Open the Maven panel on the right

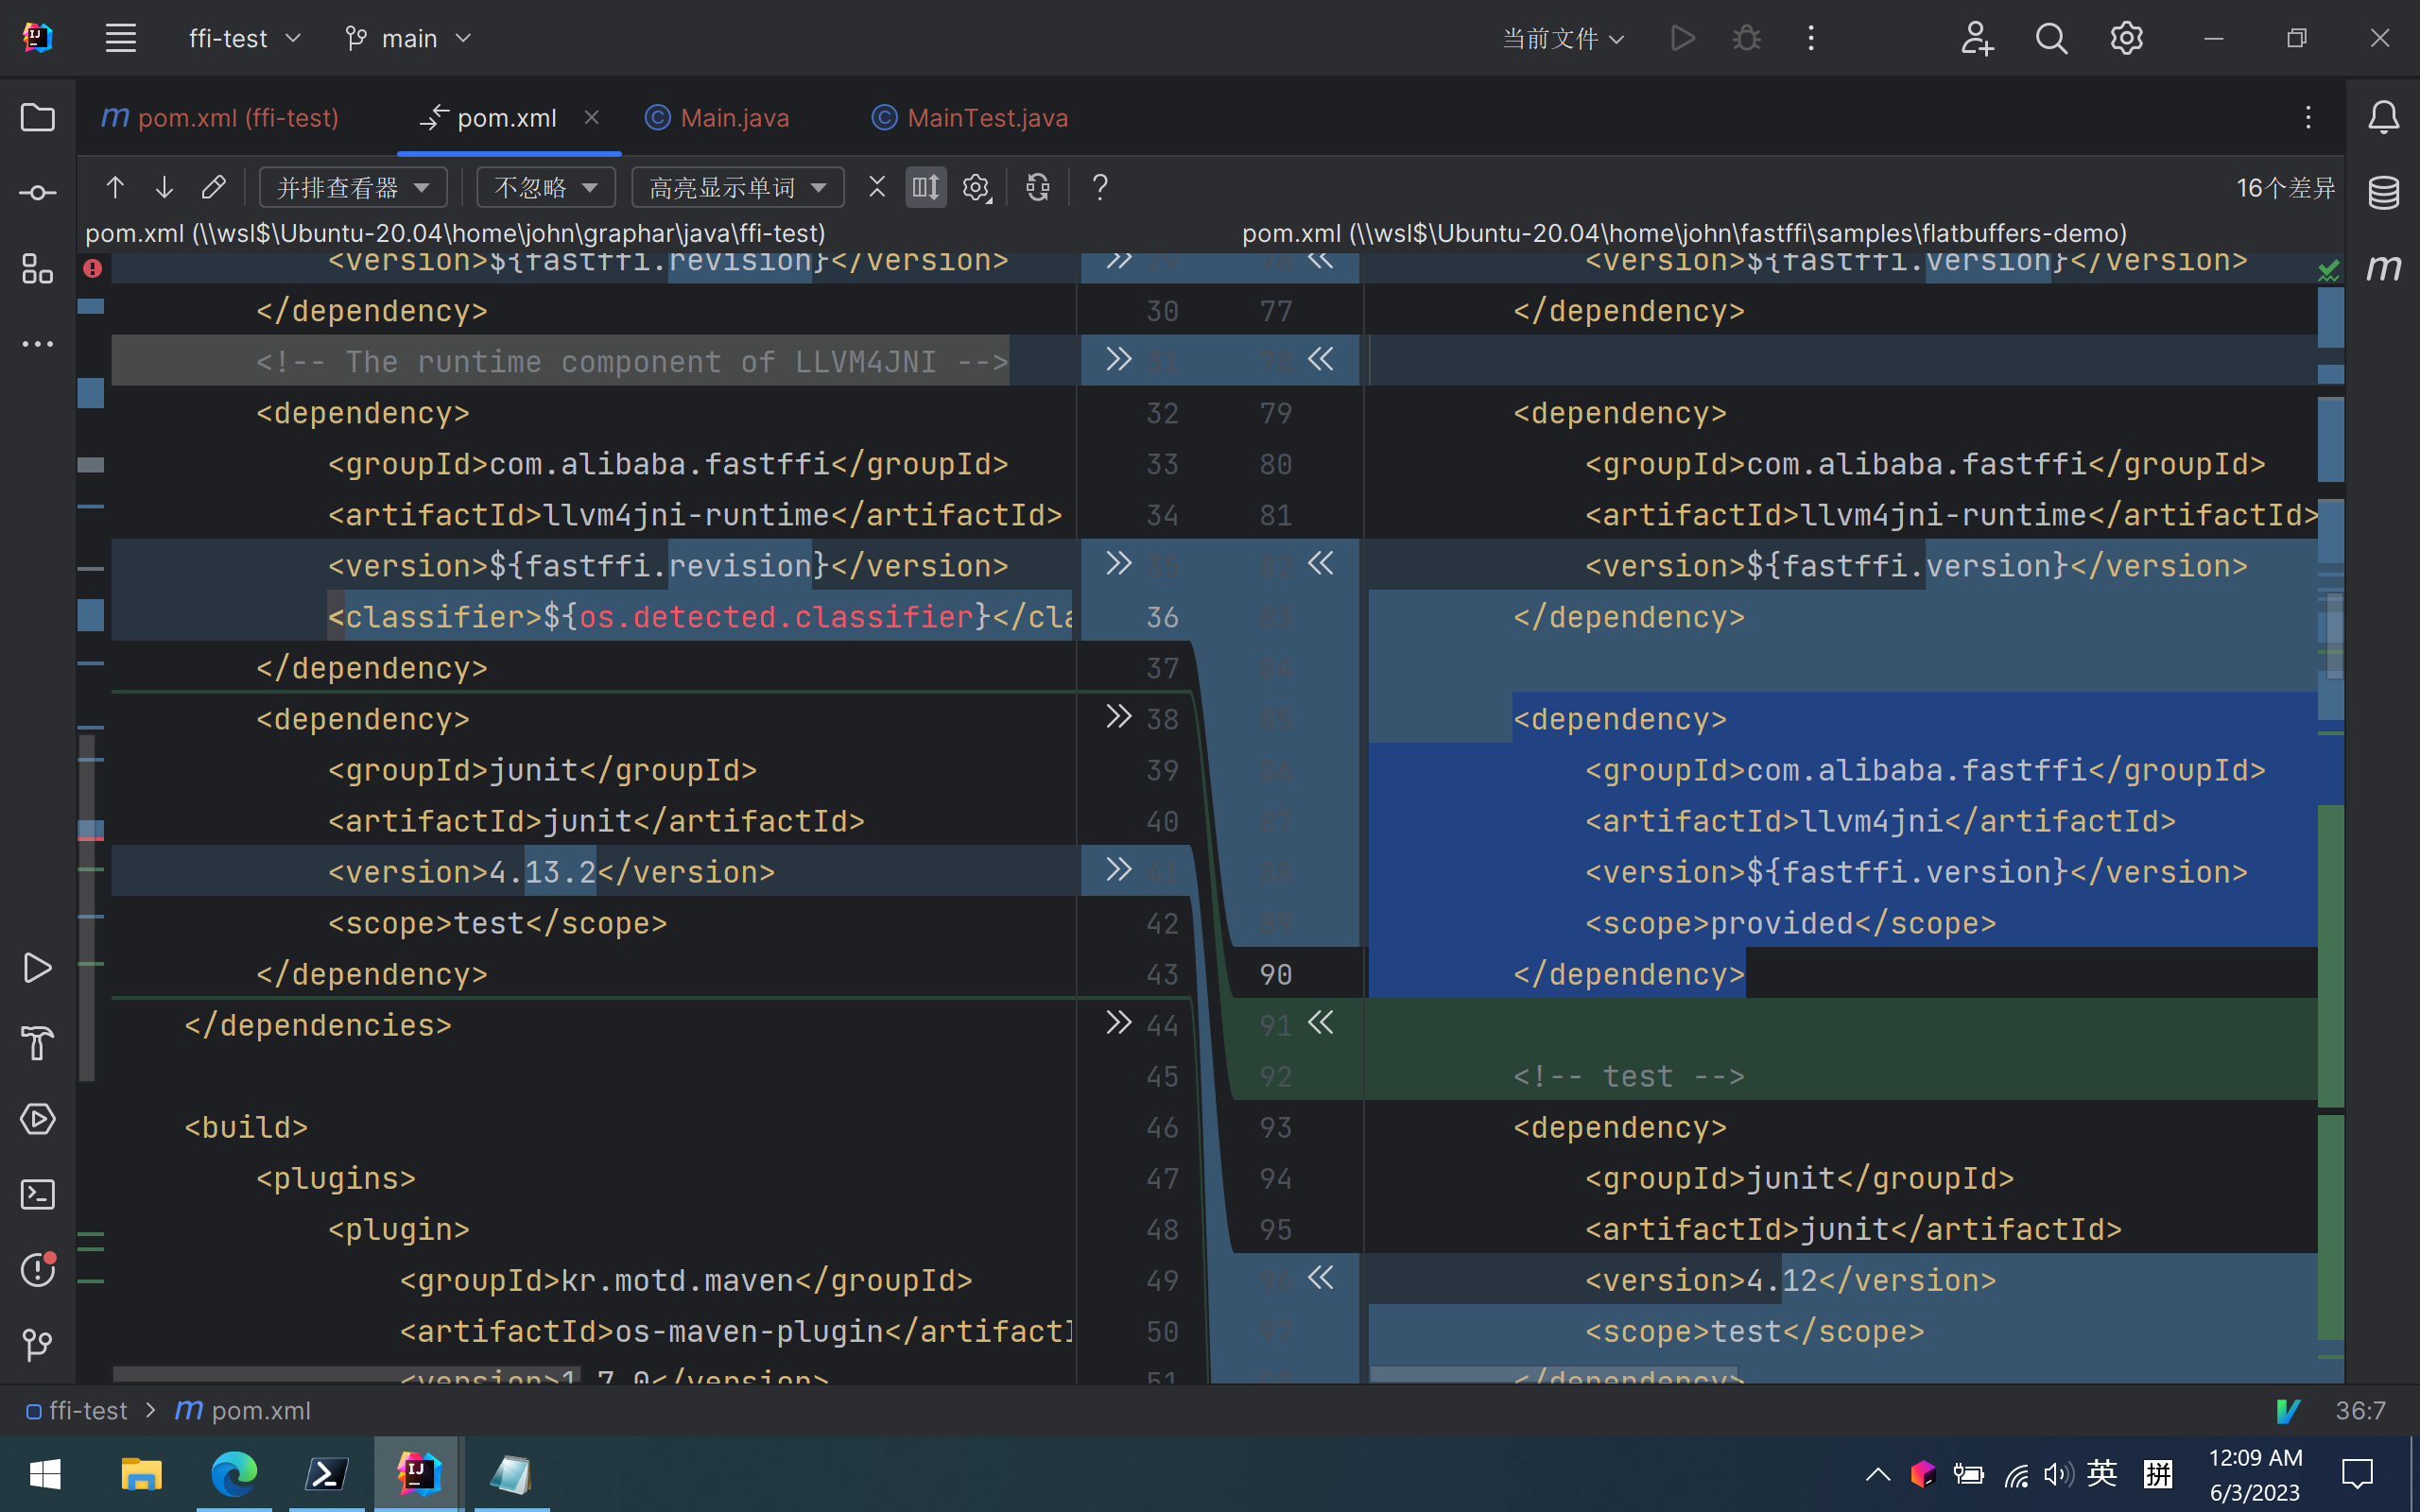point(2385,267)
